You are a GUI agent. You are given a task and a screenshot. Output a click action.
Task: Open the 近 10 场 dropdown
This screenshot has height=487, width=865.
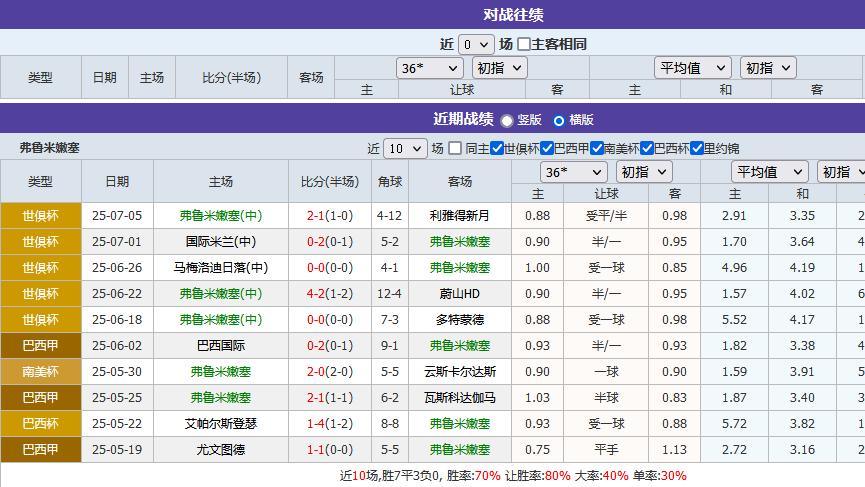pyautogui.click(x=405, y=148)
